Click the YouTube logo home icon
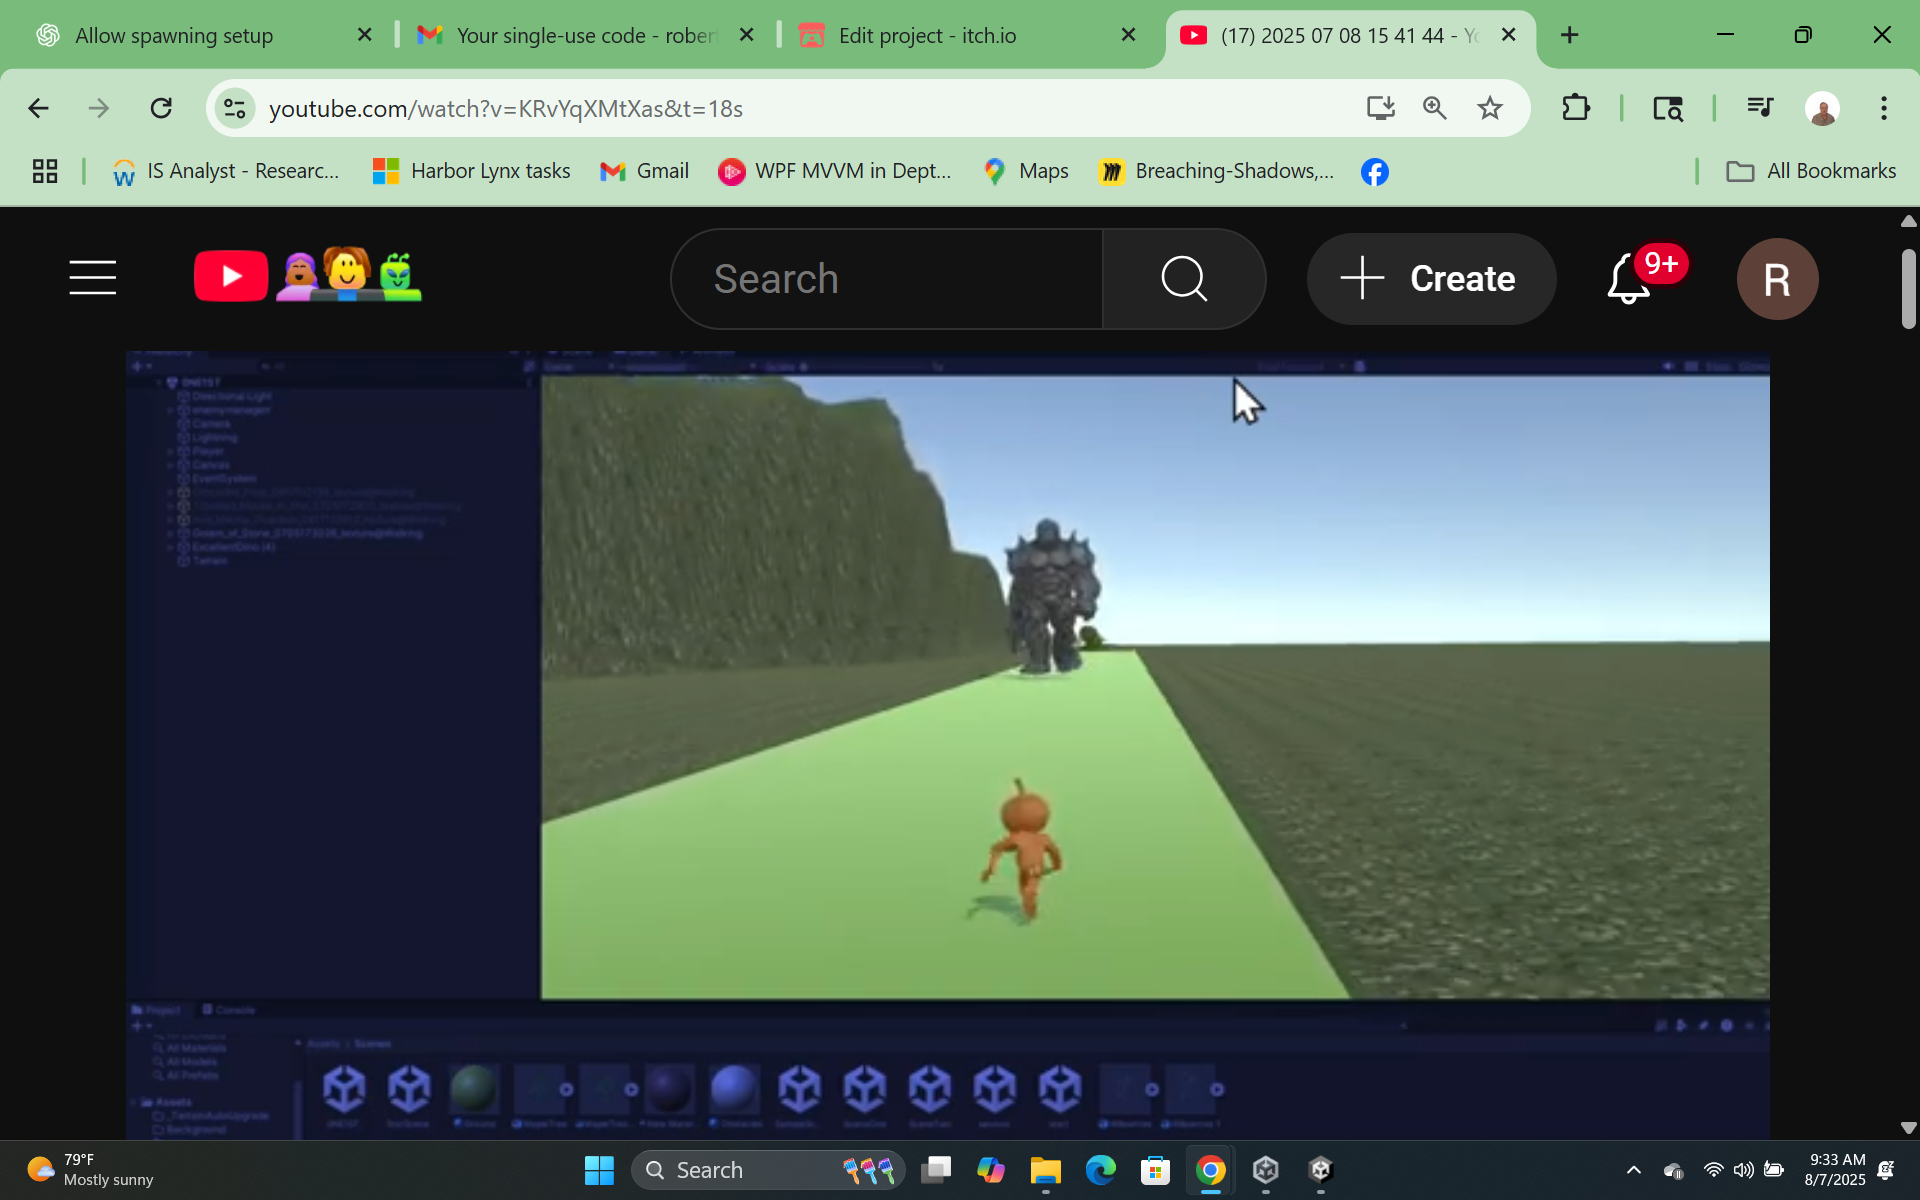 232,277
